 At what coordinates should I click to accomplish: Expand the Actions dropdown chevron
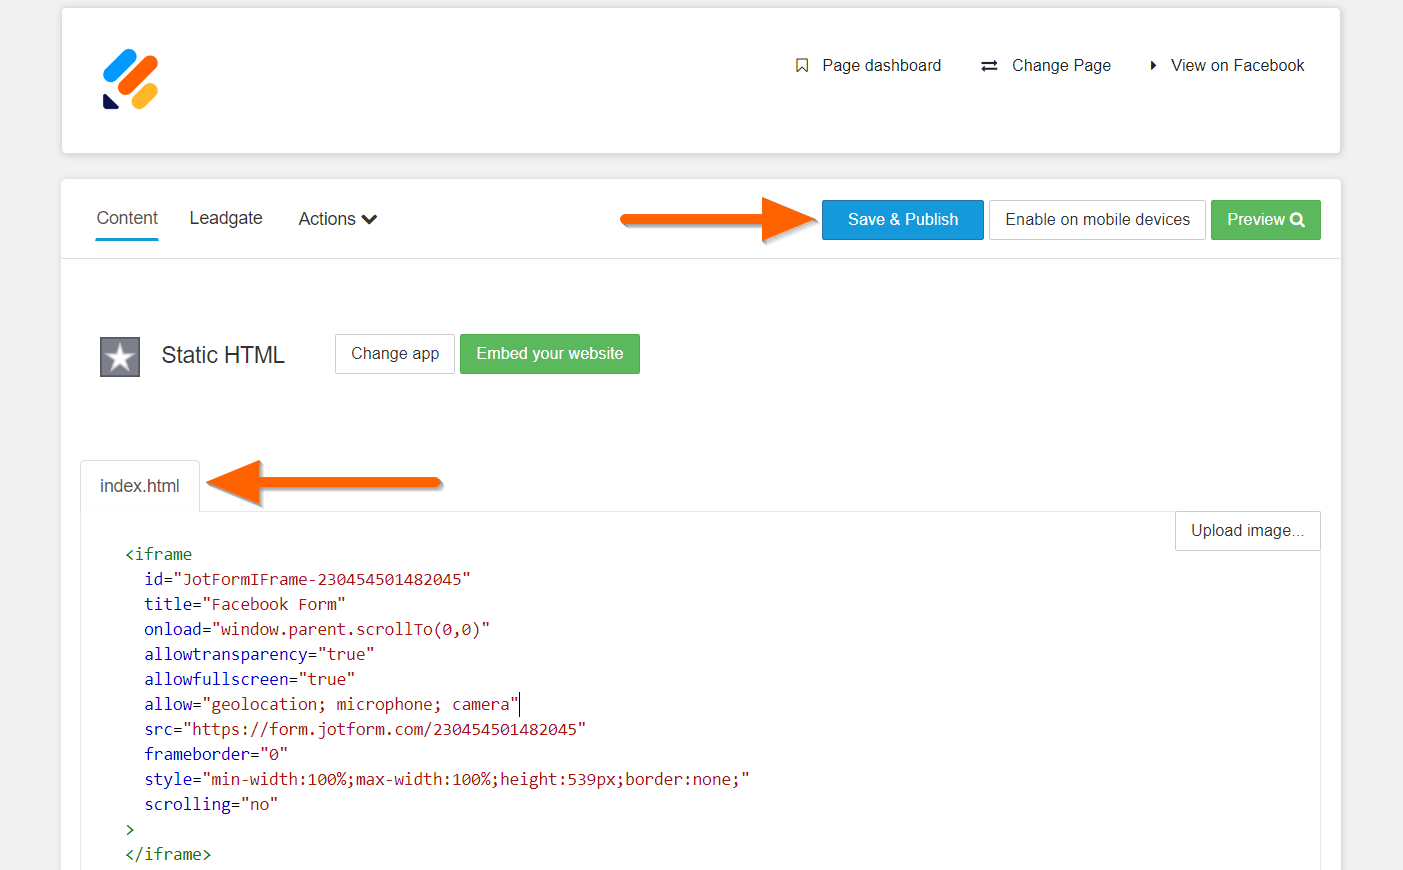pyautogui.click(x=369, y=219)
